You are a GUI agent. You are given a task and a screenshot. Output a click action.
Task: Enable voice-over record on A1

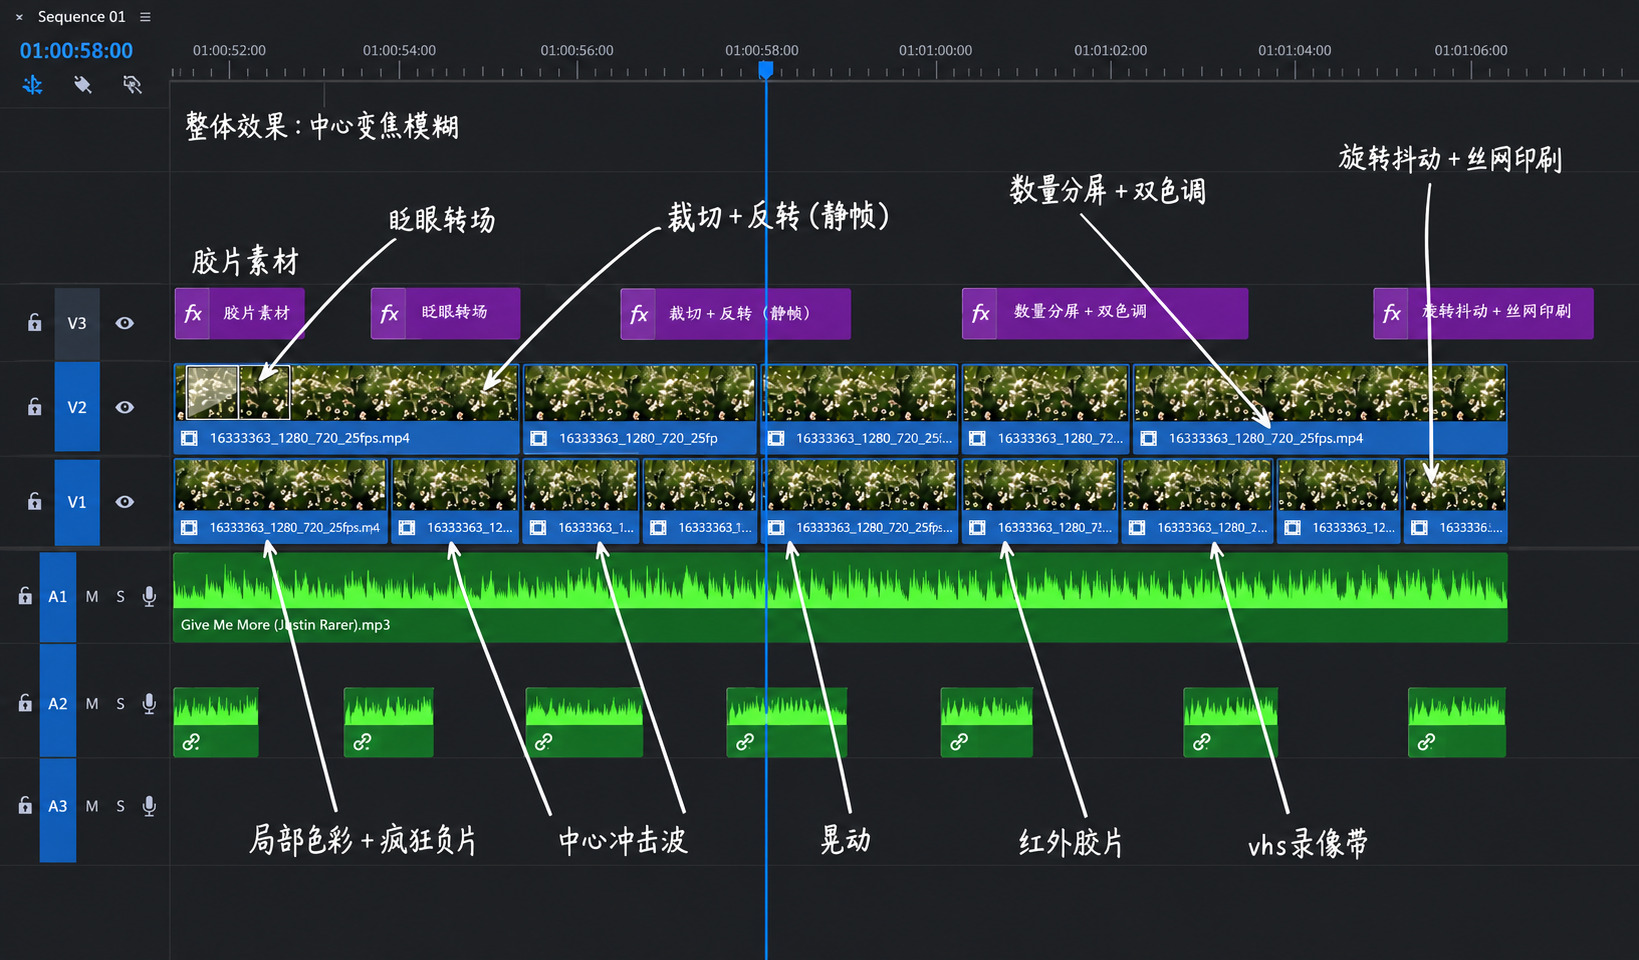[x=149, y=597]
